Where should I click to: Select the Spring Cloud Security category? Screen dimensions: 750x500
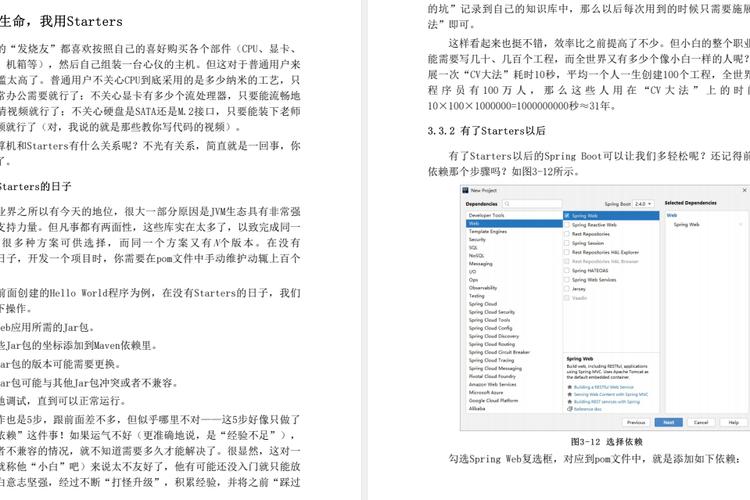492,312
